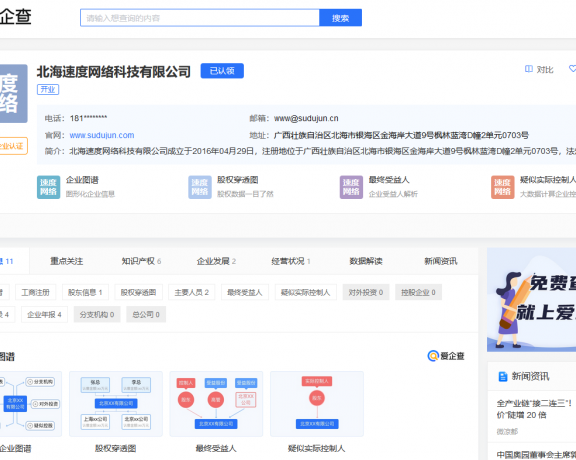The image size is (576, 460).
Task: Click the 爱企查 logo icon
Action: pos(433,356)
